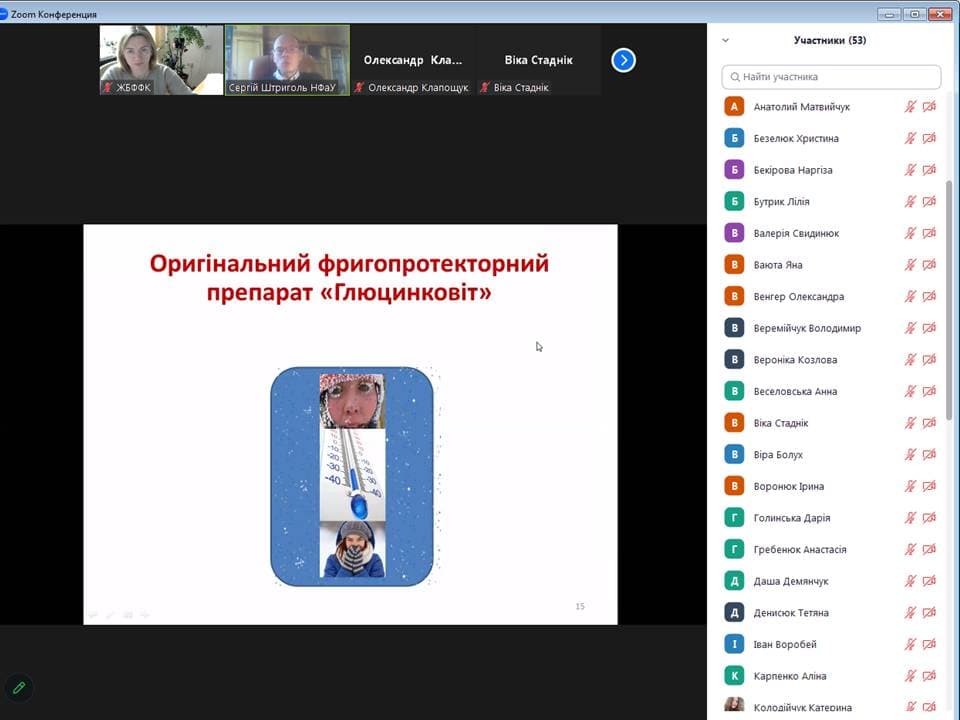
Task: Select participant Ваюта Яна in the list
Action: (830, 264)
